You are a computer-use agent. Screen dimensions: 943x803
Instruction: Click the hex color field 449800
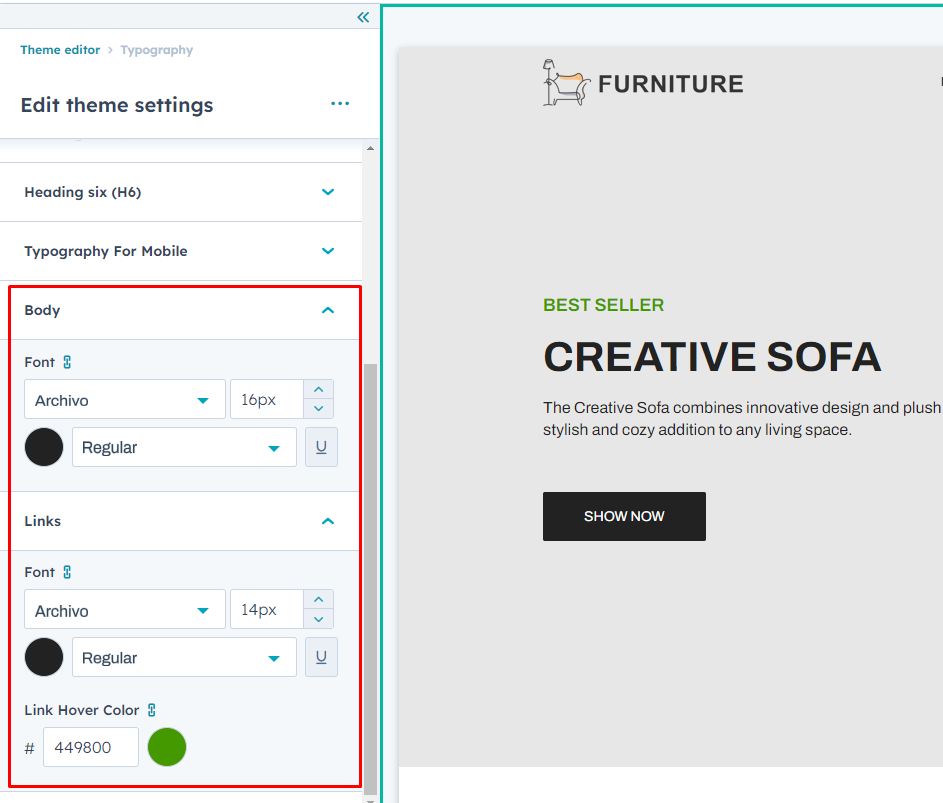point(91,747)
